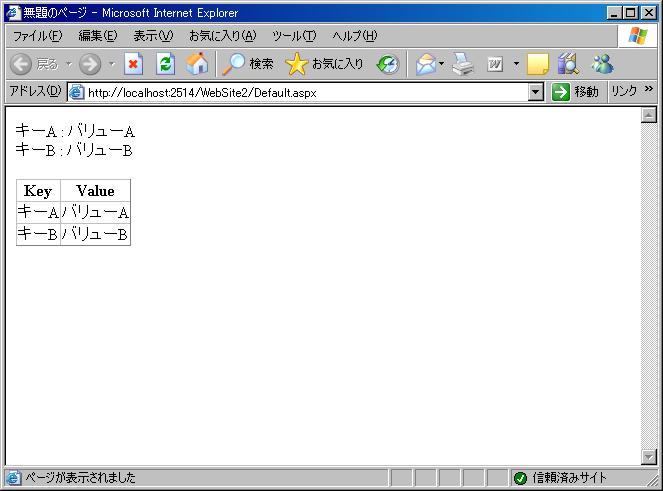This screenshot has width=663, height=491.
Task: Click table cell バリューB
Action: (95, 234)
